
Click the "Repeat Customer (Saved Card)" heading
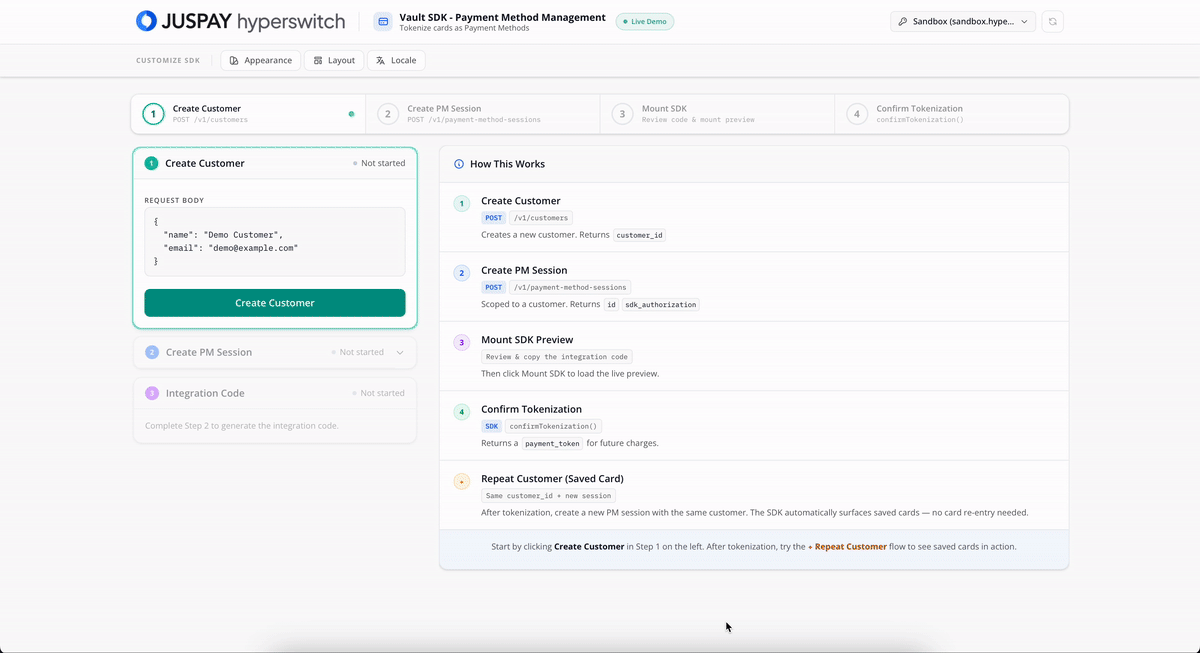(x=552, y=479)
